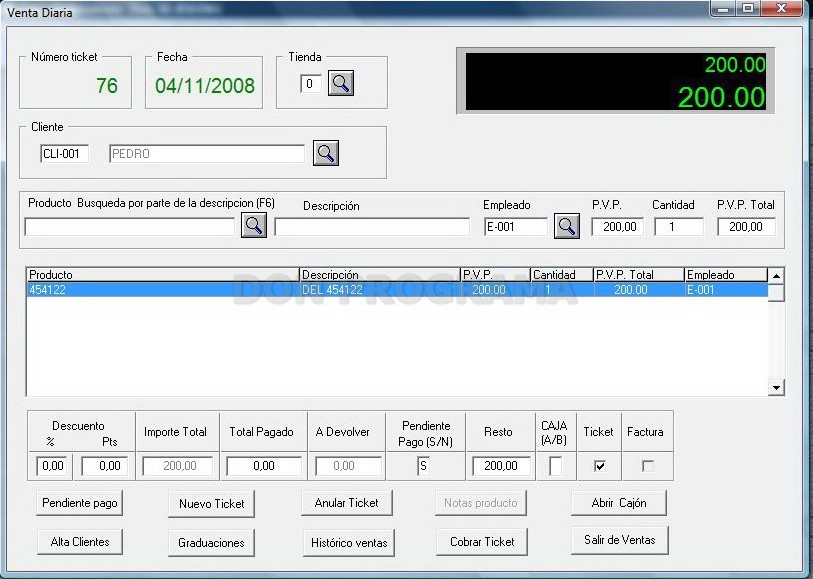Exit using Salir de Ventas button

pos(620,540)
